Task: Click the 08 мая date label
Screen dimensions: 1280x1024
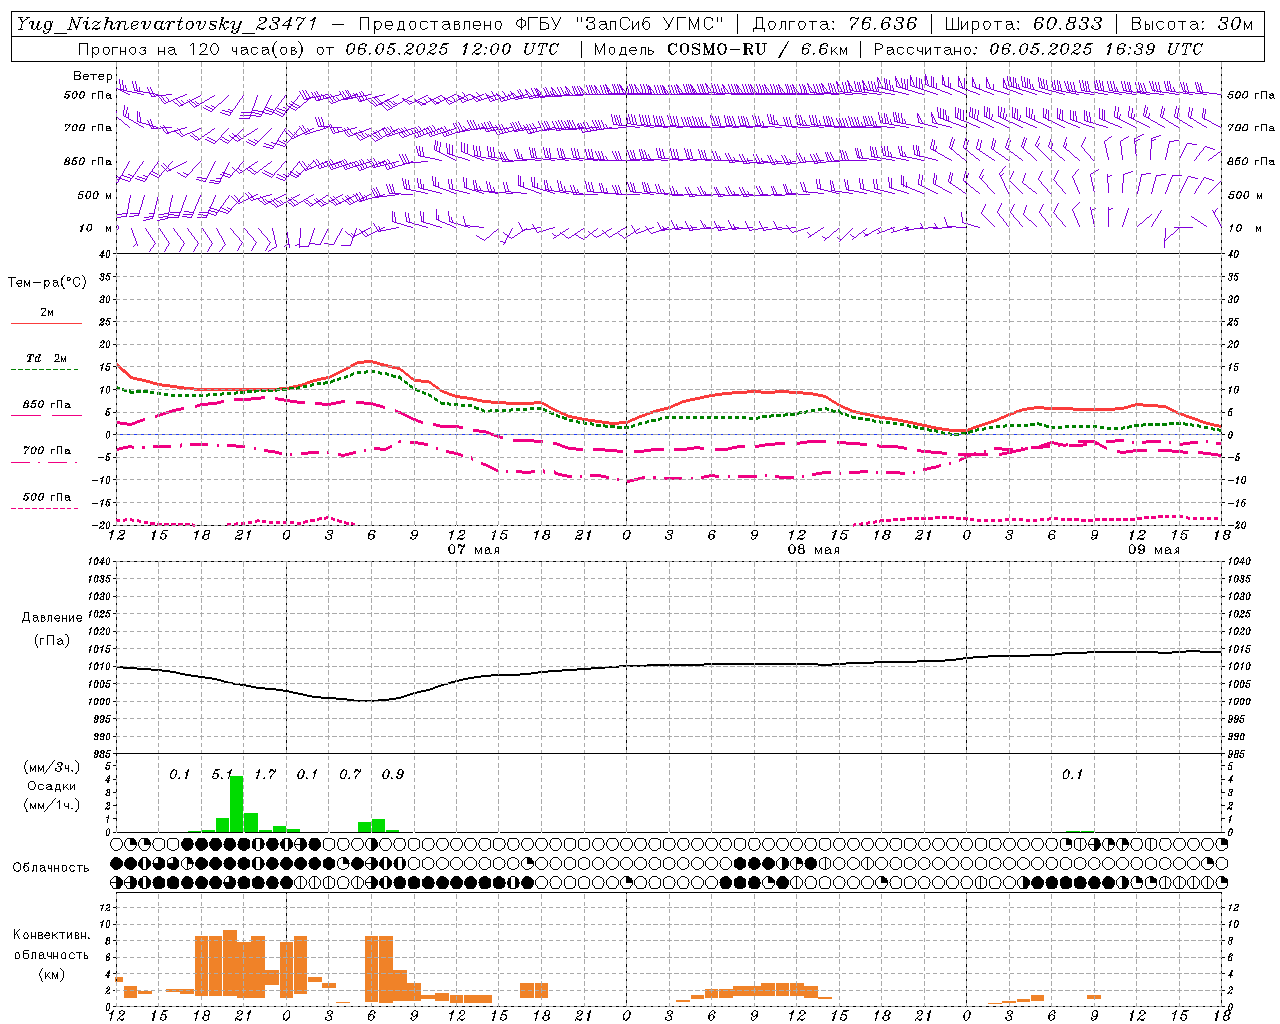Action: point(814,550)
